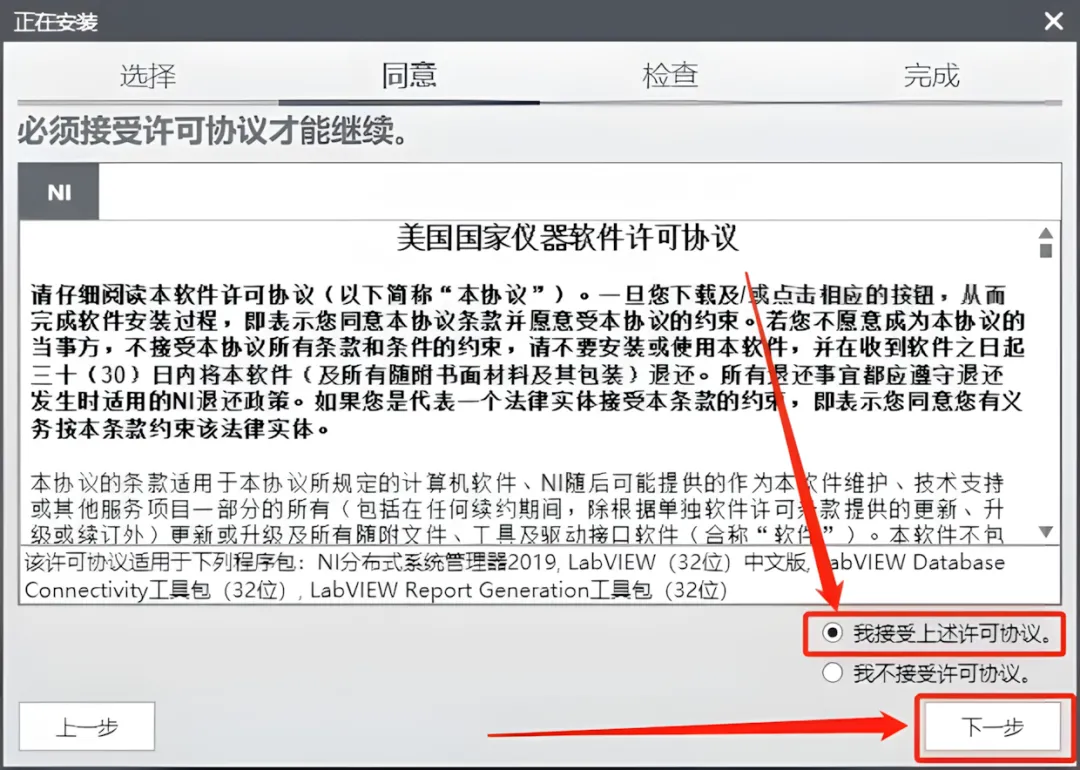Click the package list text mentioning LabVIEW Database
The image size is (1080, 770).
coord(515,576)
